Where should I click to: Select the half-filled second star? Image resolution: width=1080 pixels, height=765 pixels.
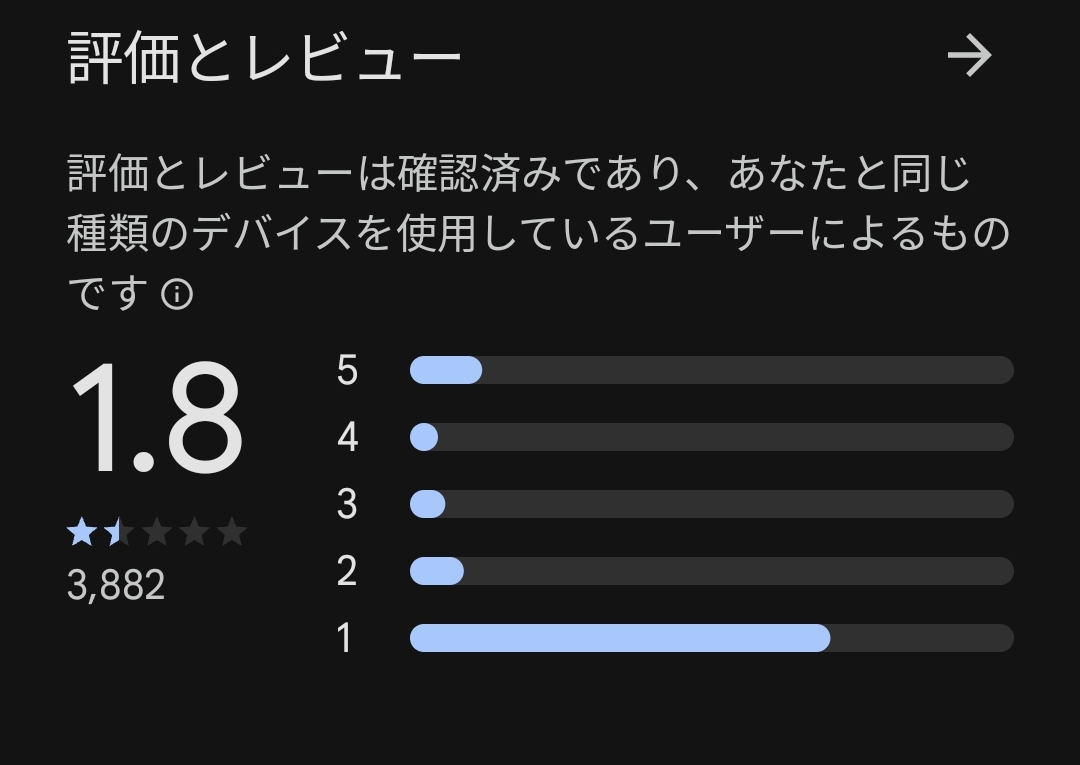119,532
